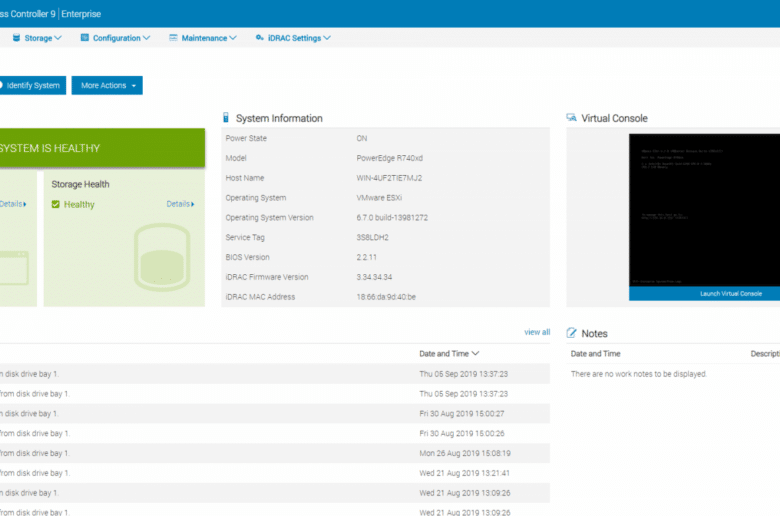
Task: Click the Notes edit pencil icon
Action: 572,333
